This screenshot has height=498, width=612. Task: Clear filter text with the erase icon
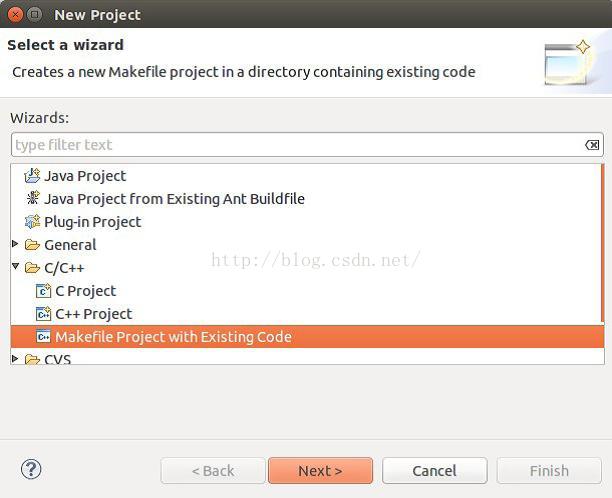coord(592,145)
